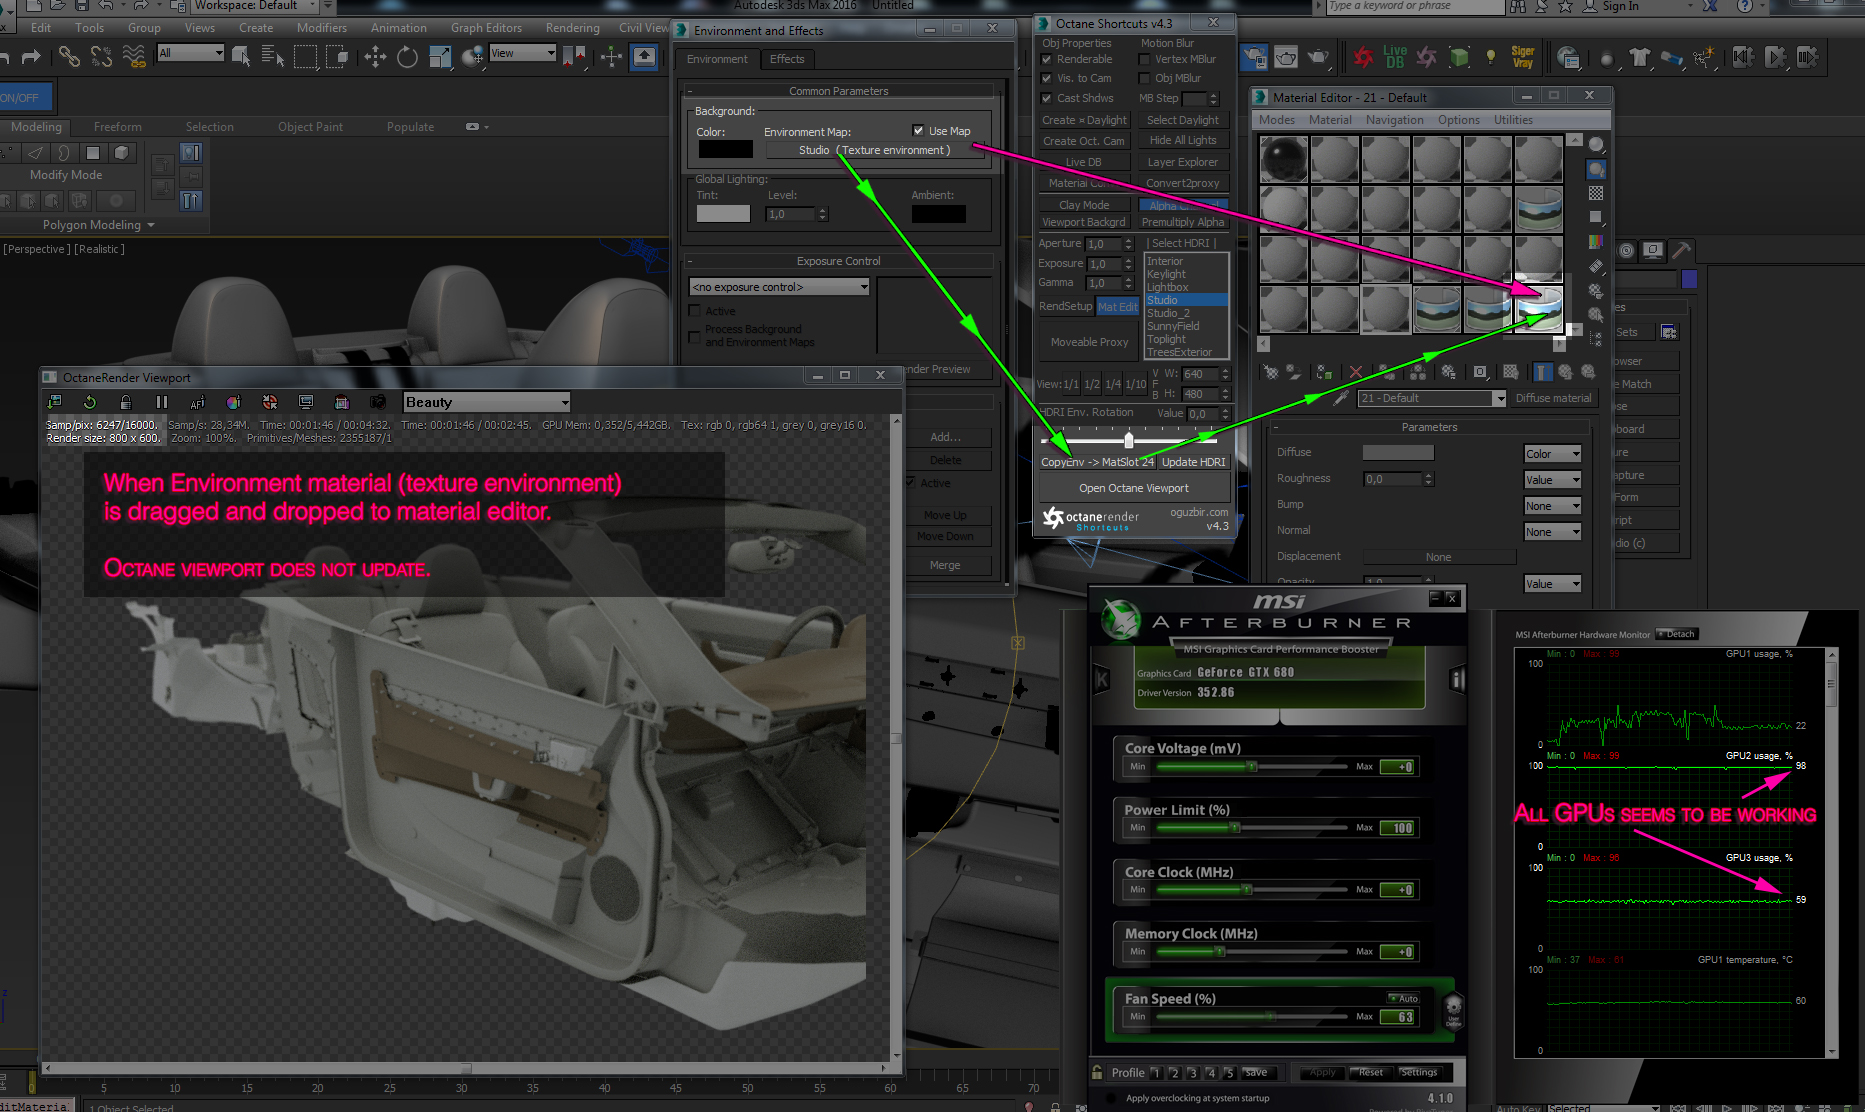Select the Scale tool in main toolbar
Image resolution: width=1865 pixels, height=1112 pixels.
440,57
